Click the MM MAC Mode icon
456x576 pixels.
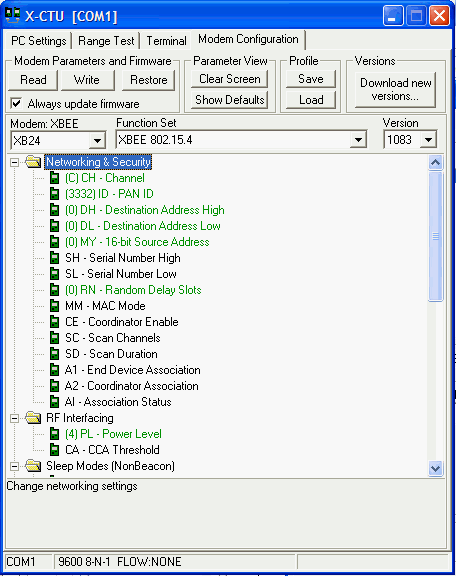(54, 306)
